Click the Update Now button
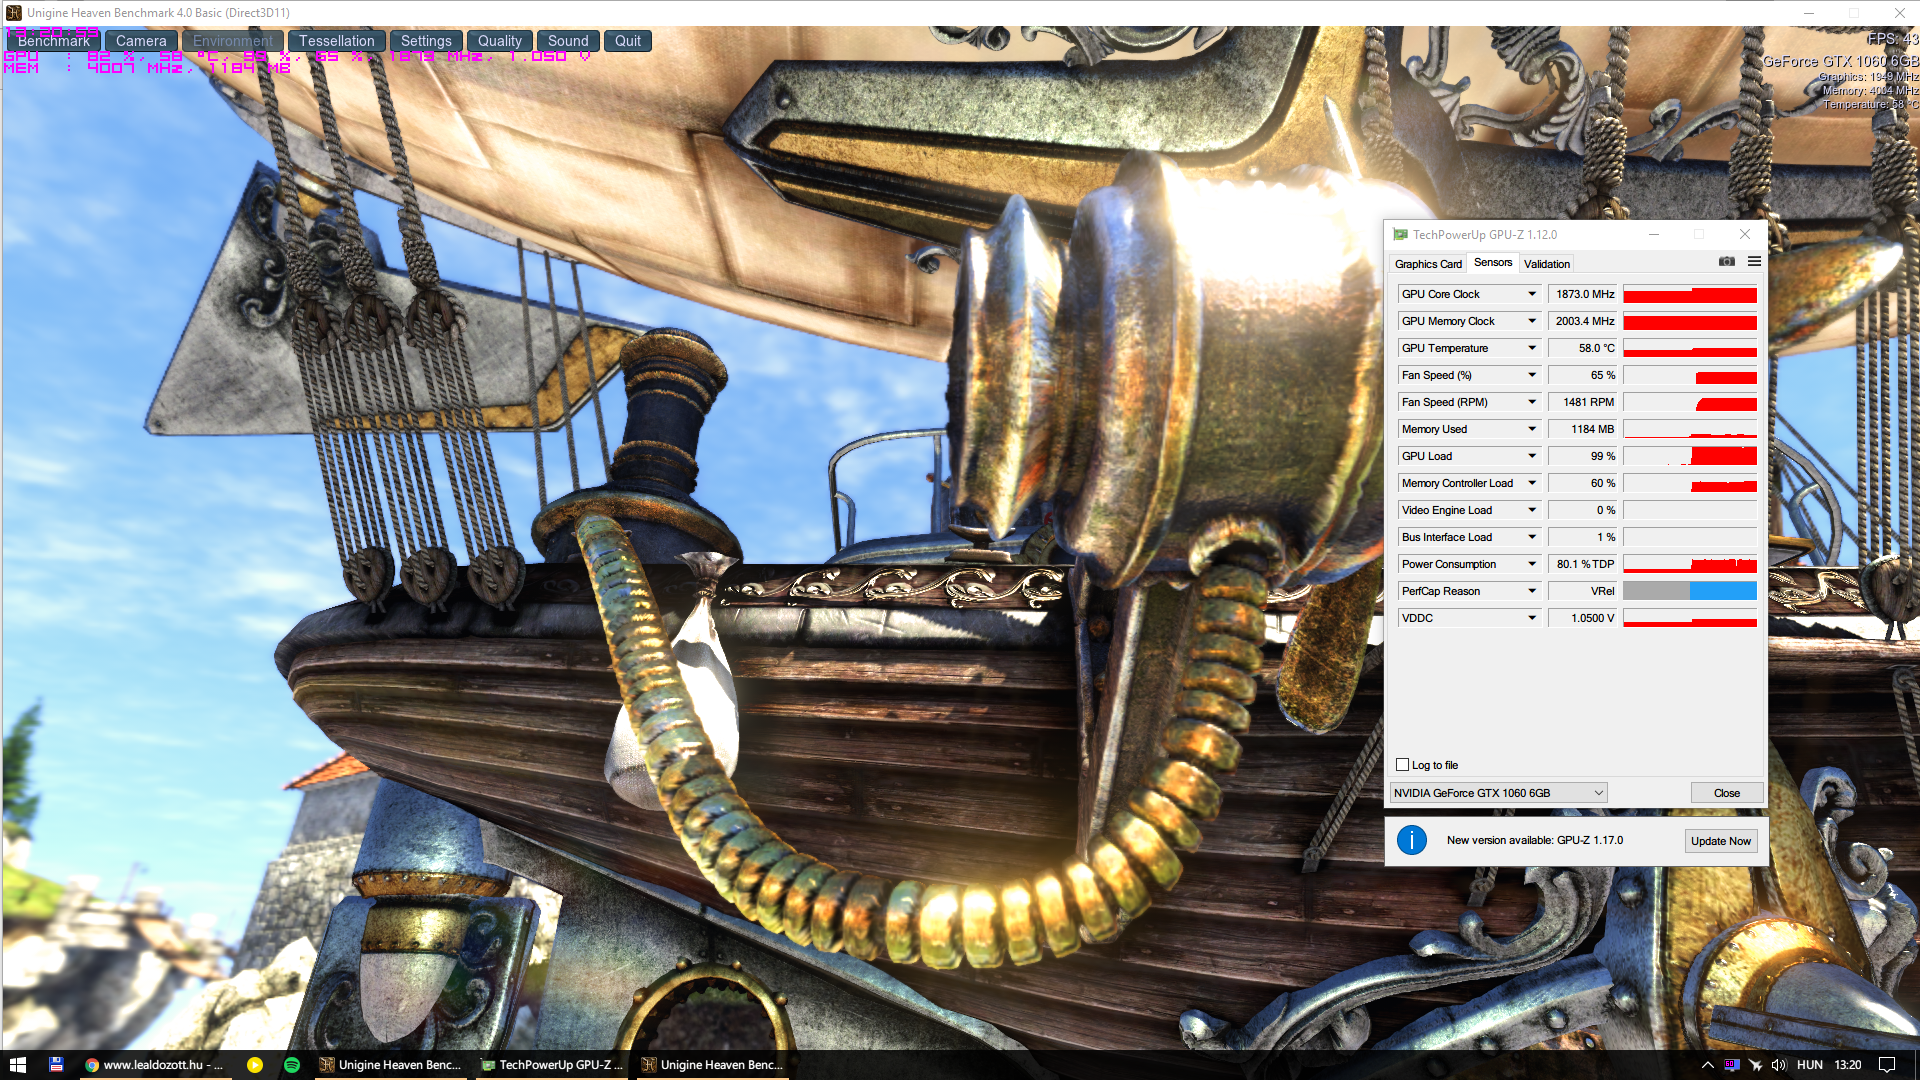Image resolution: width=1920 pixels, height=1080 pixels. 1721,841
